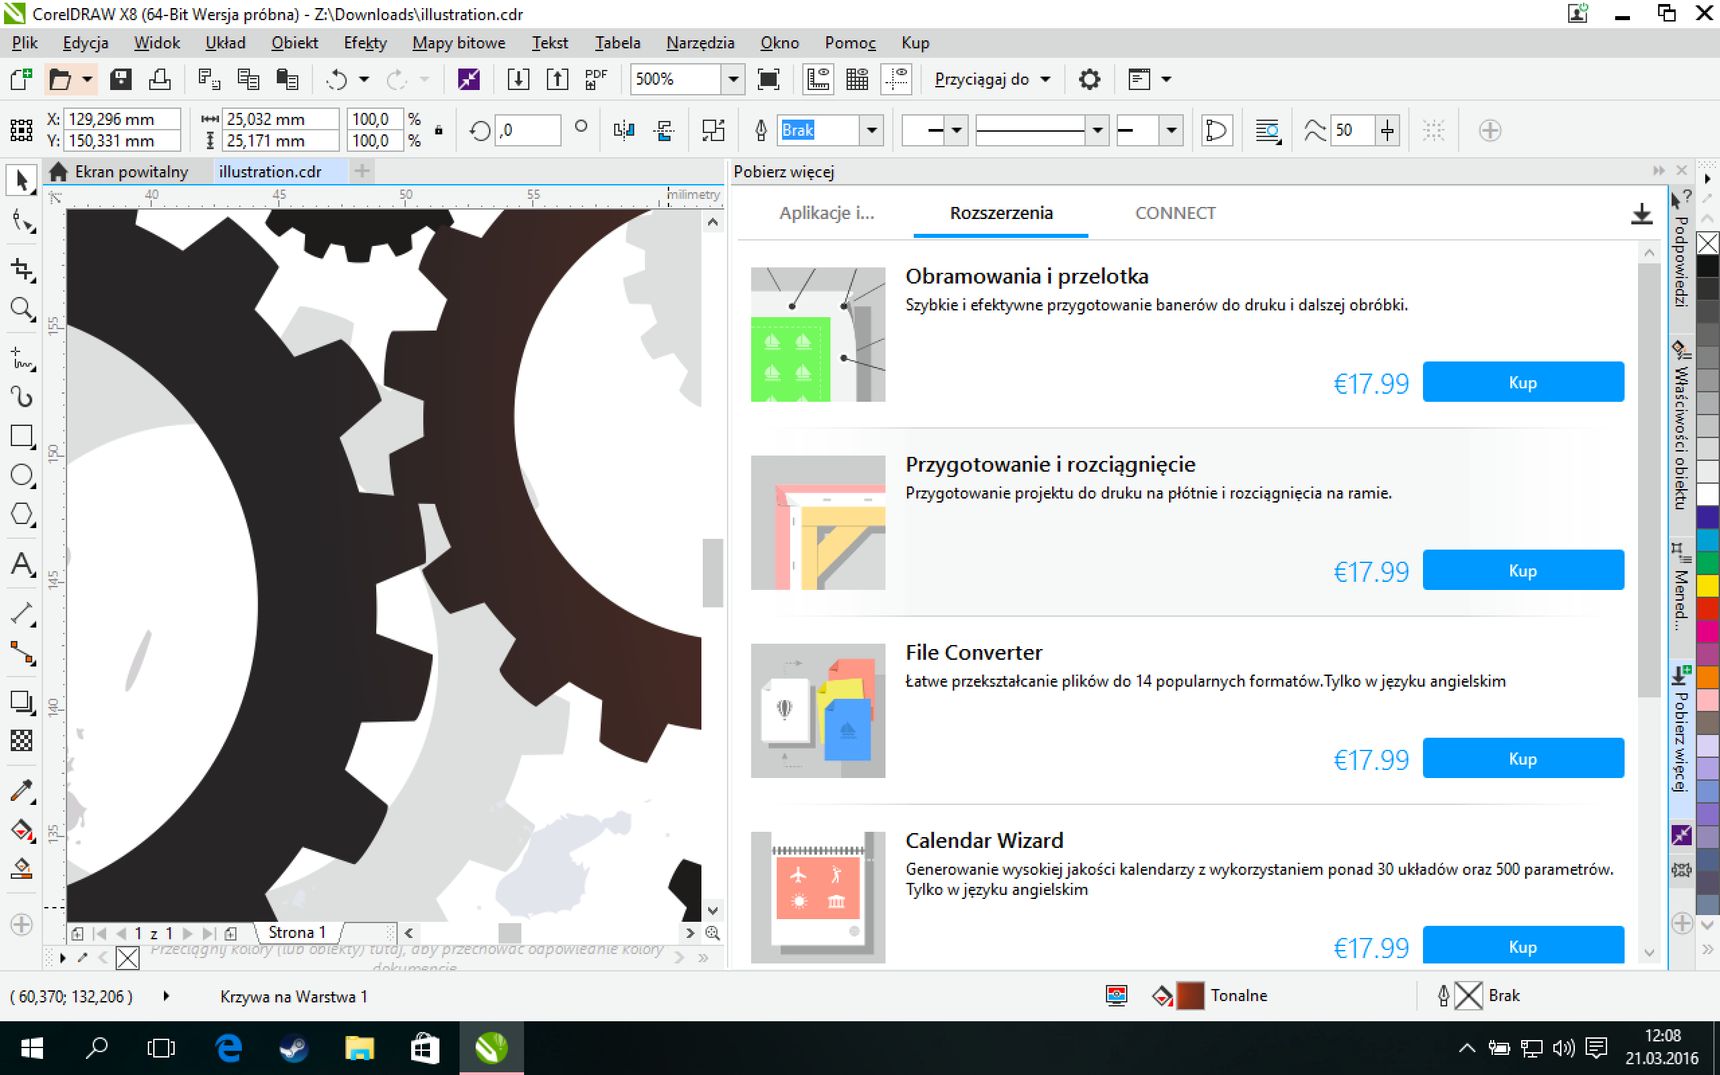
Task: Select the Crop tool
Action: 22,269
